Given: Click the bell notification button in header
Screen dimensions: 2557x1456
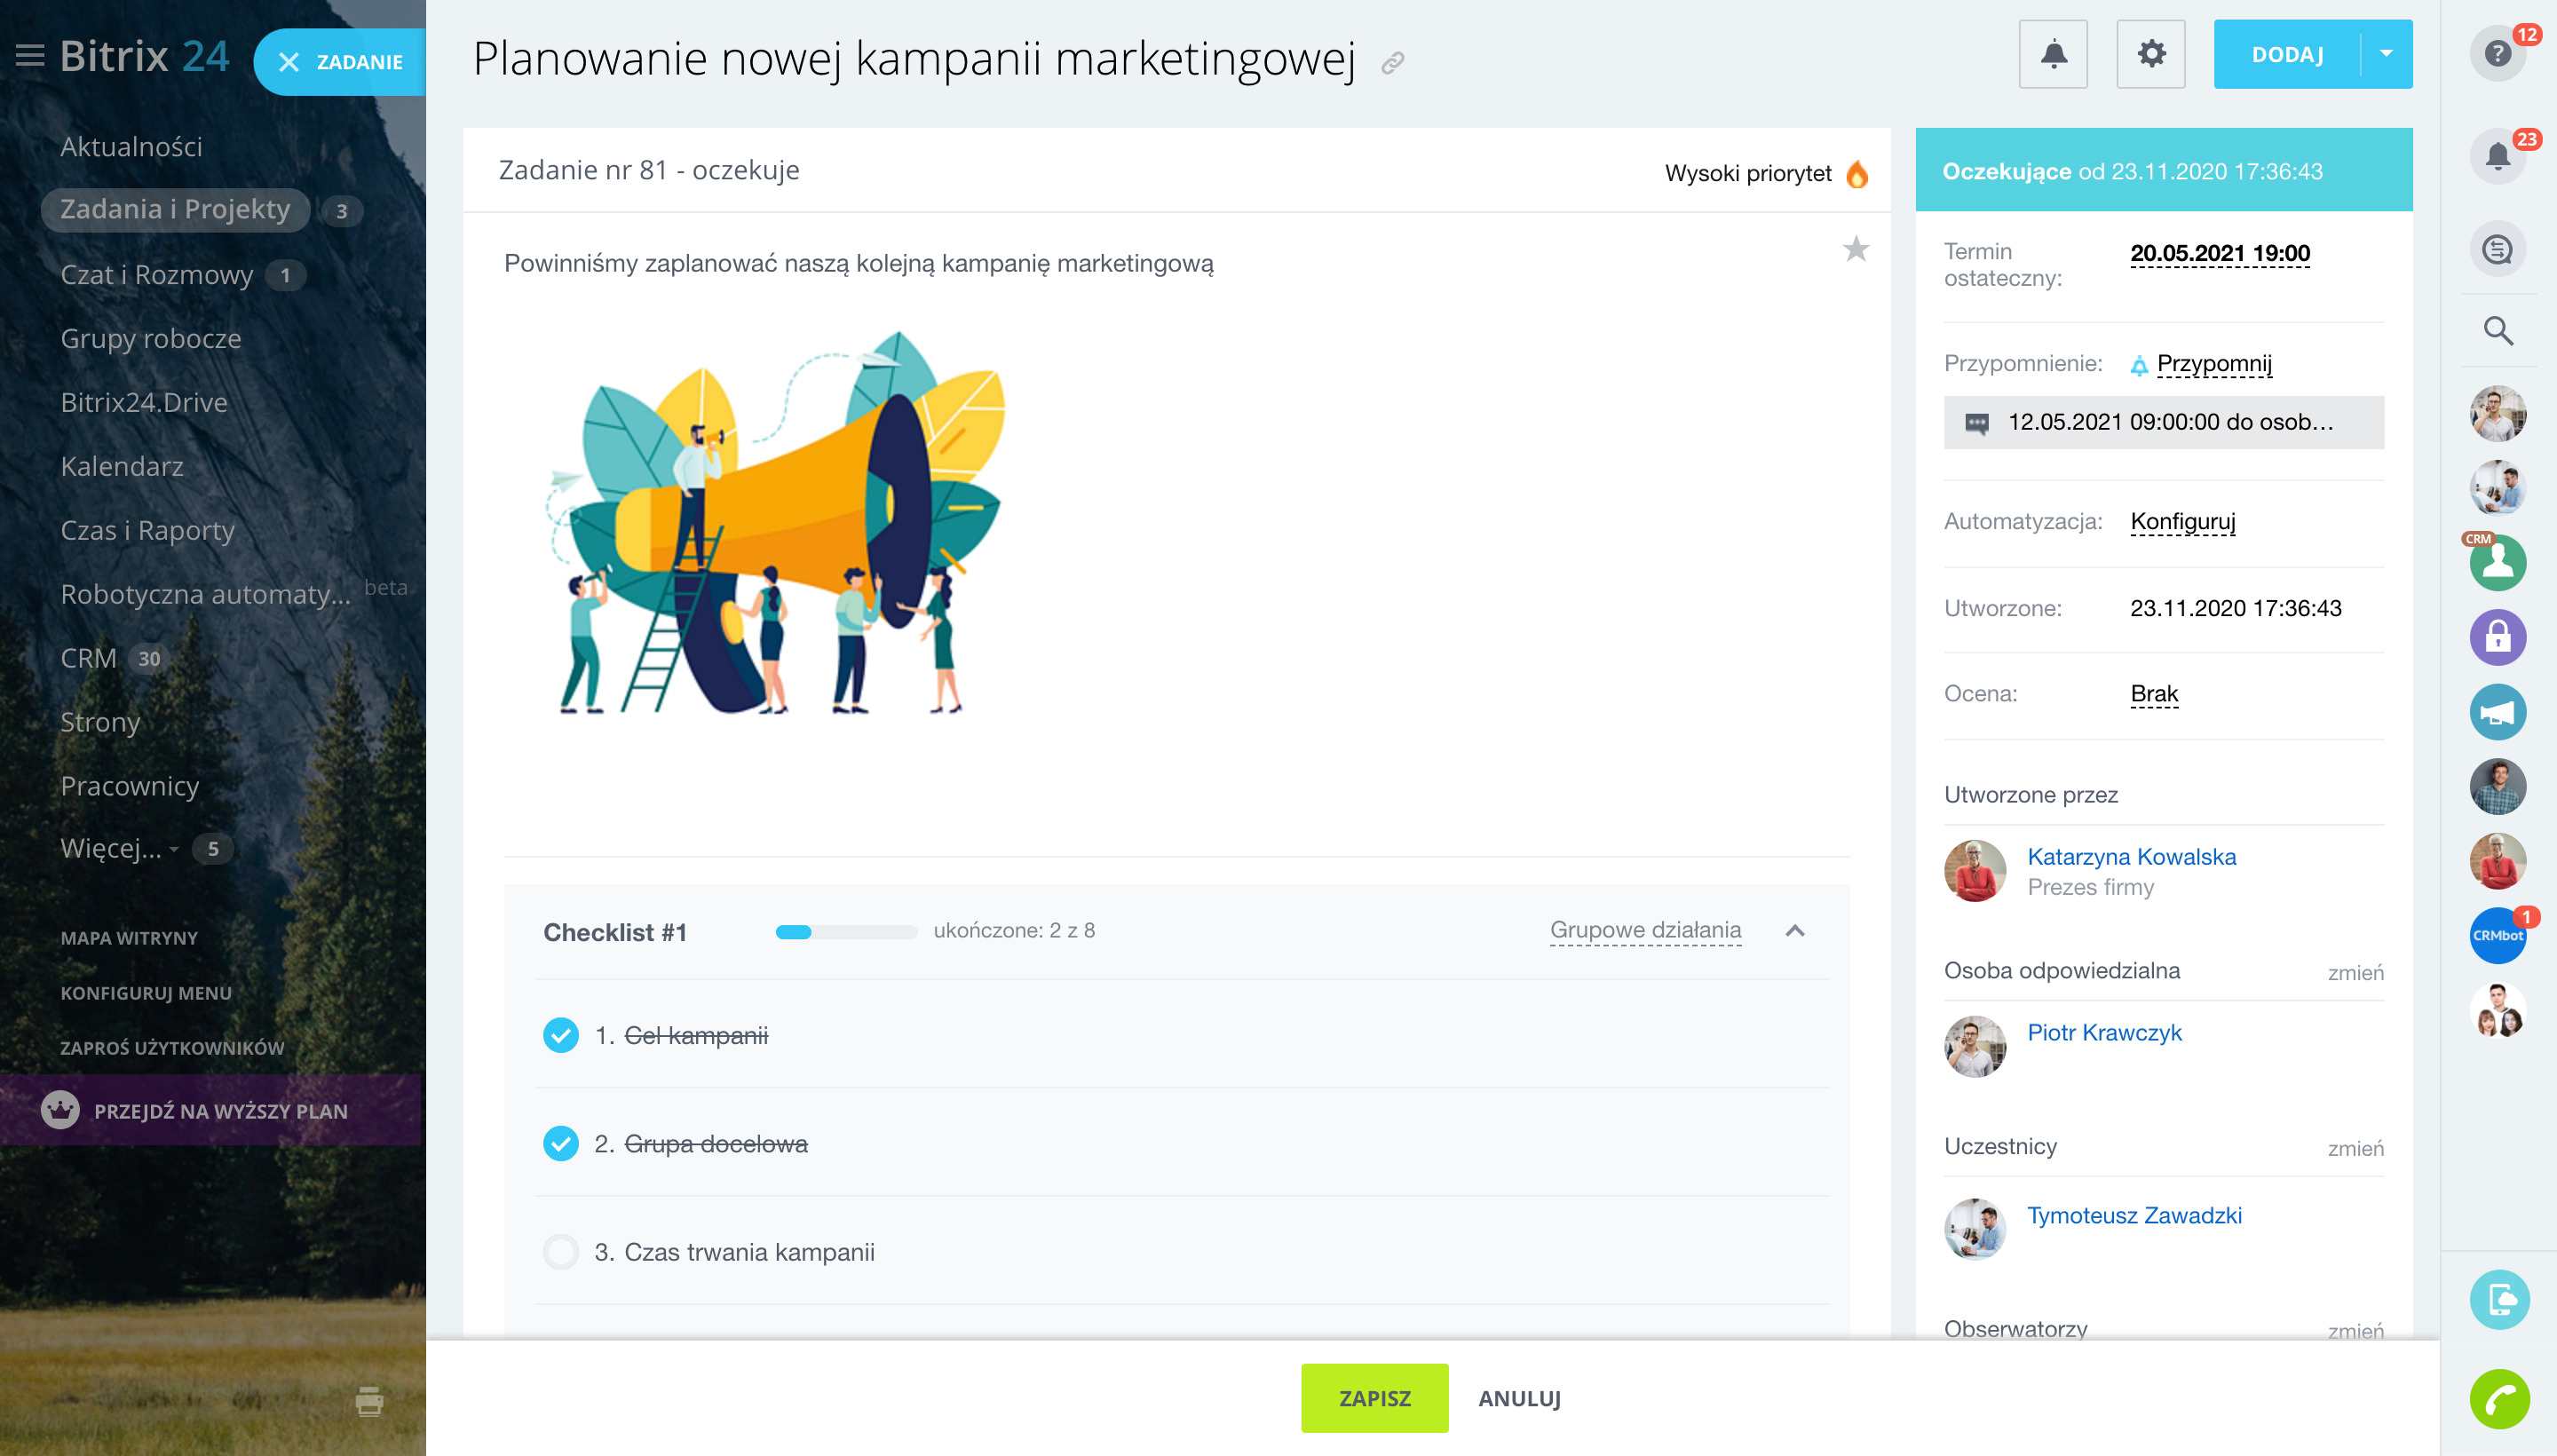Looking at the screenshot, I should (2052, 54).
